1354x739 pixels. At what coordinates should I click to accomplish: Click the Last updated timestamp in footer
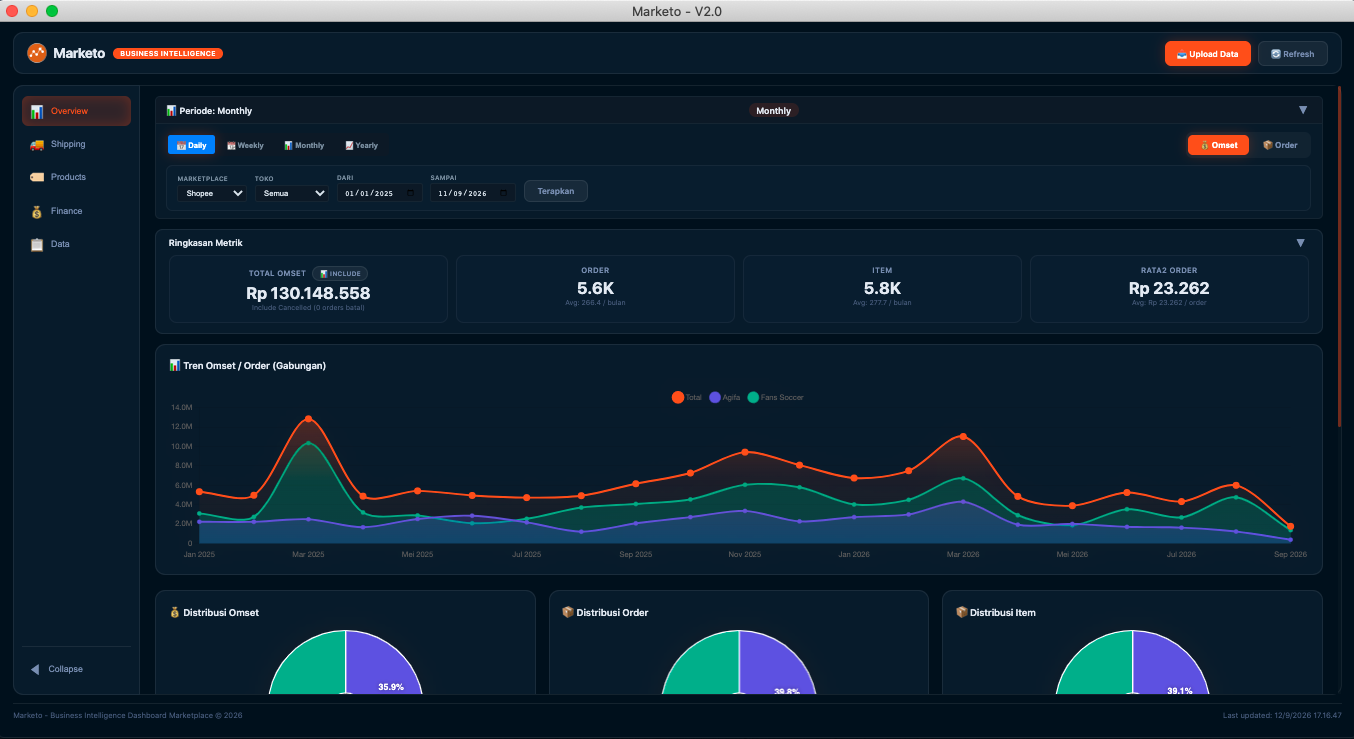click(x=1282, y=715)
